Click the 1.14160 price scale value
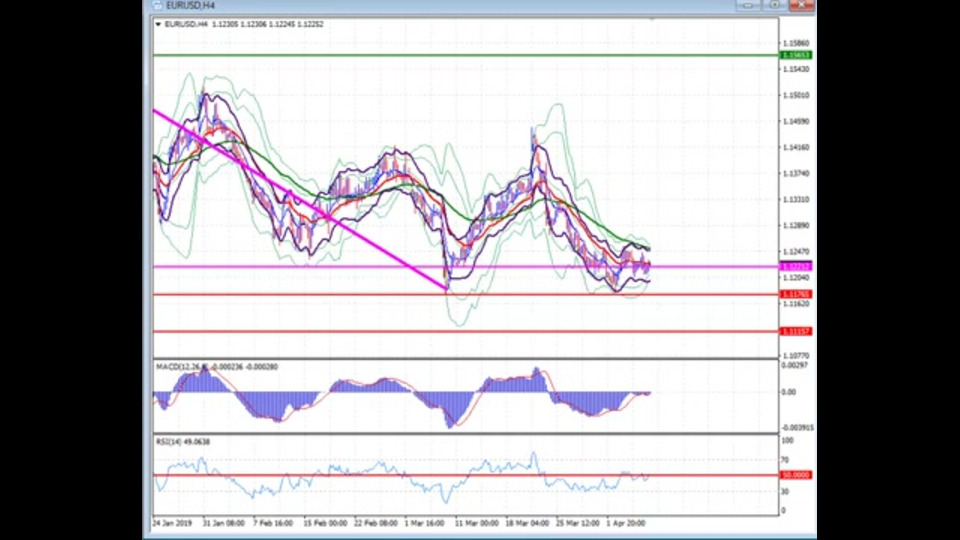 [x=796, y=148]
